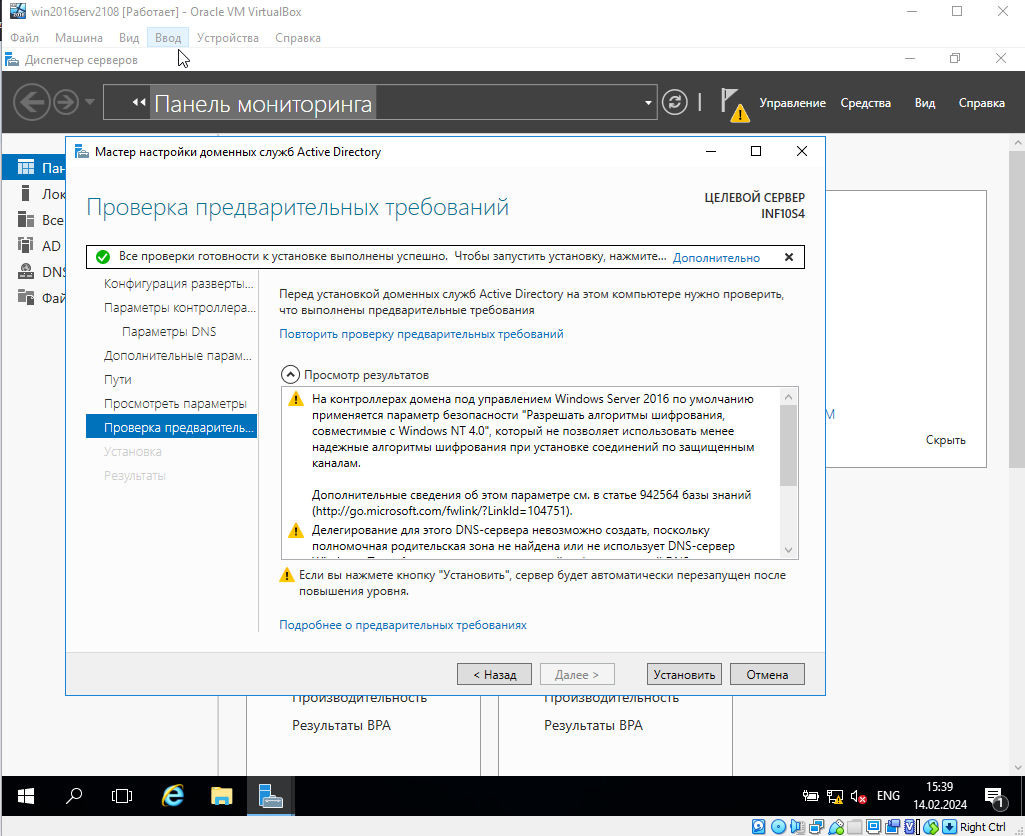1025x836 pixels.
Task: Open VirtualBox Ввод menu
Action: (168, 38)
